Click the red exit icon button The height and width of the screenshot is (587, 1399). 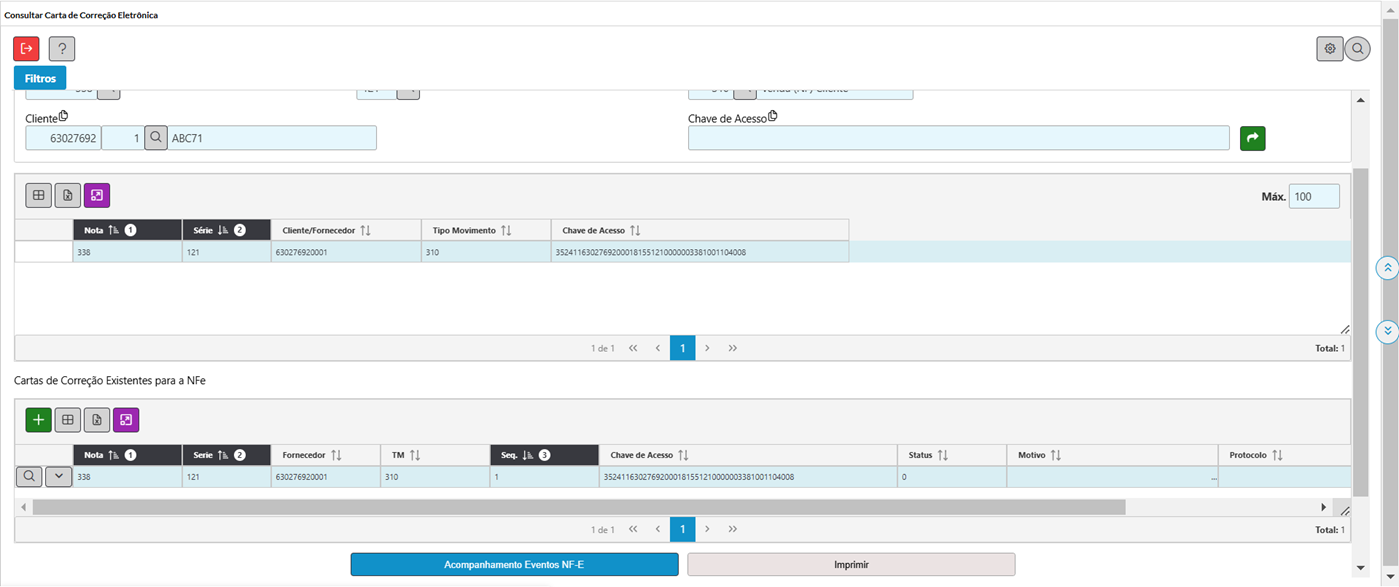[x=26, y=48]
